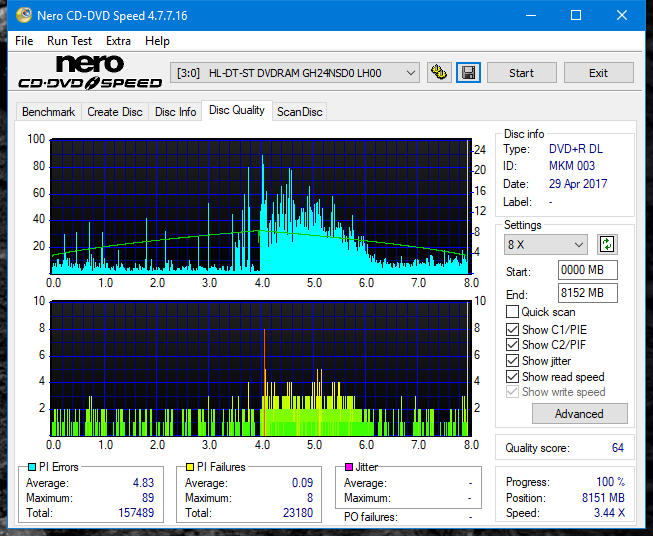The height and width of the screenshot is (536, 653).
Task: Maximize the Nero CD-DVD Speed window
Action: [x=576, y=15]
